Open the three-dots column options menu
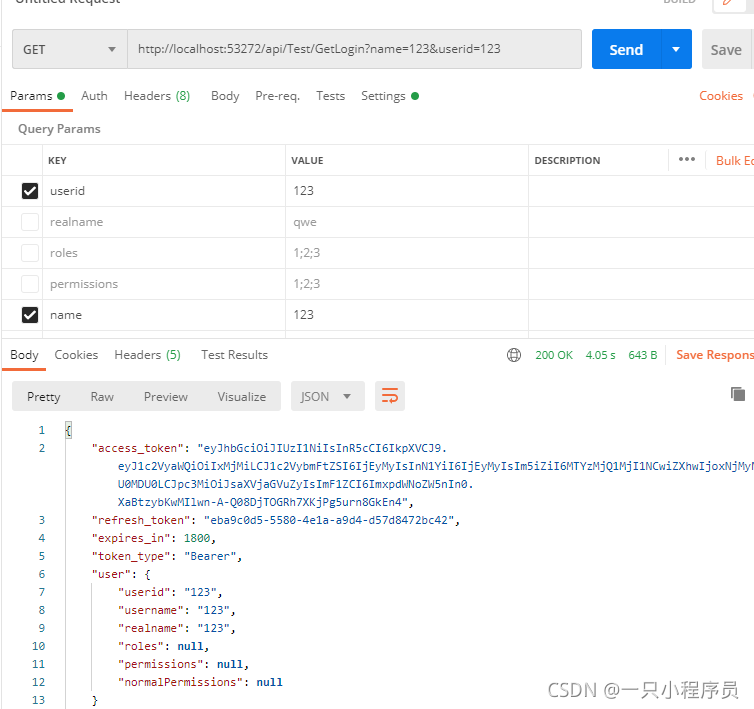The image size is (754, 709). tap(687, 160)
